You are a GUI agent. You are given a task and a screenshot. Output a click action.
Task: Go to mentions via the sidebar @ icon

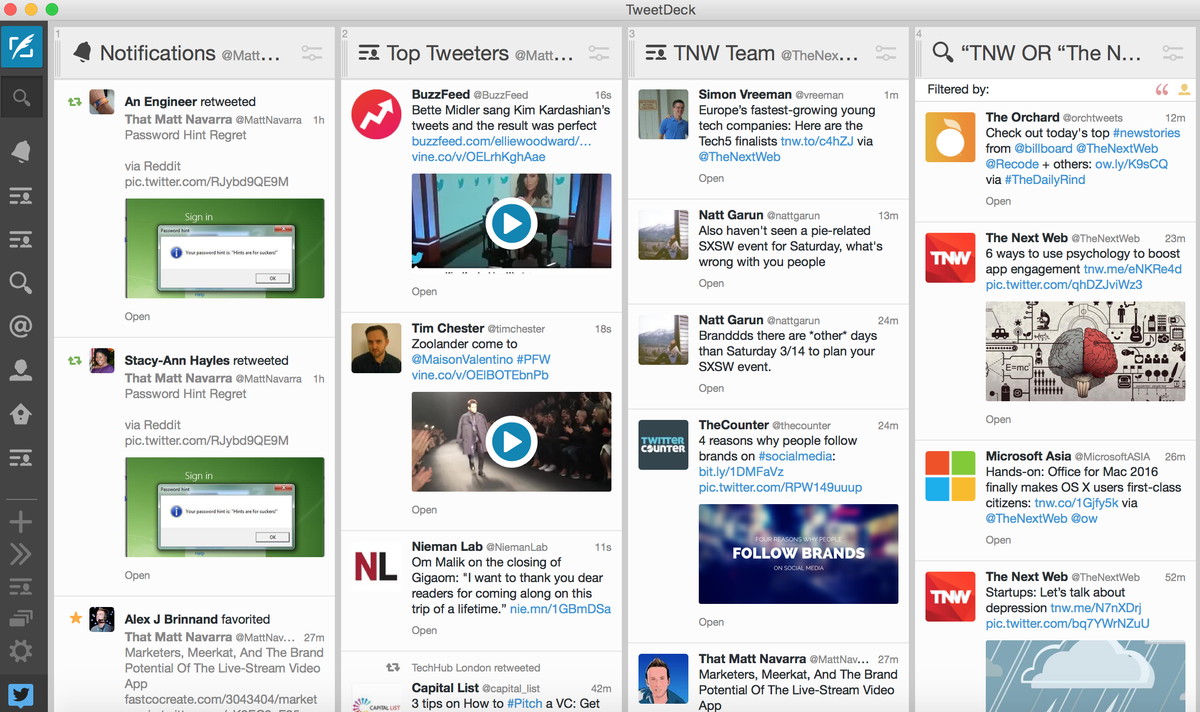(21, 326)
